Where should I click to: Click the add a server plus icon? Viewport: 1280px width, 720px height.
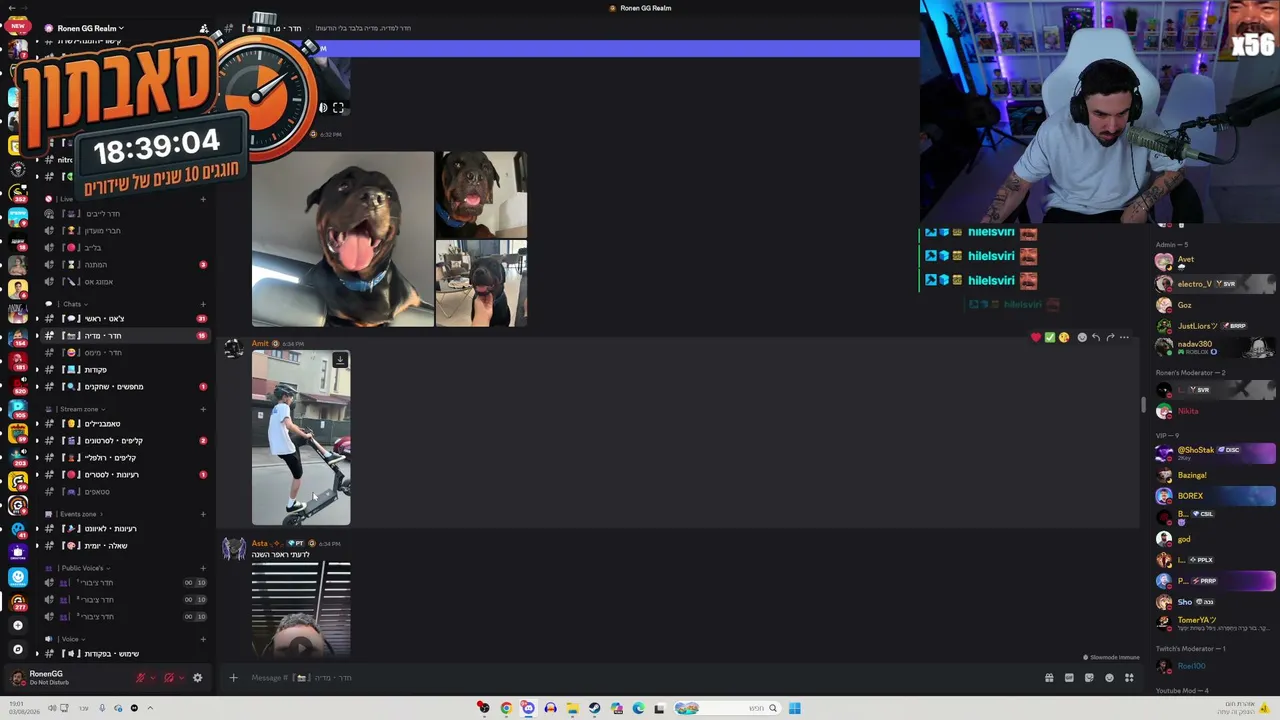pyautogui.click(x=17, y=625)
